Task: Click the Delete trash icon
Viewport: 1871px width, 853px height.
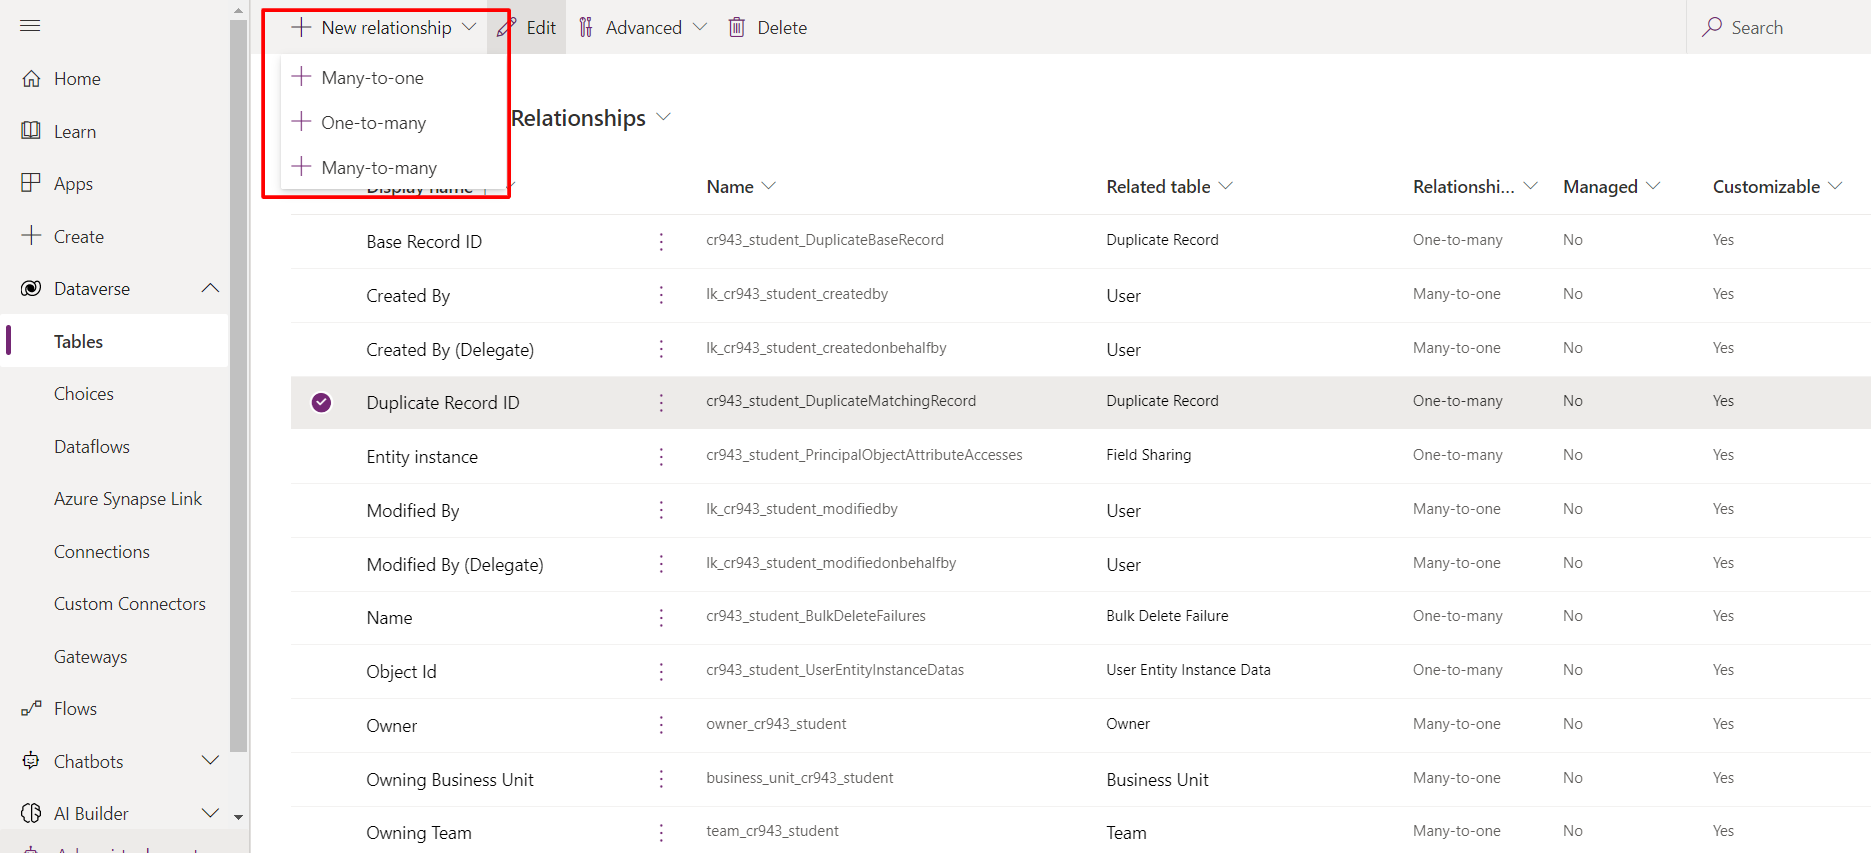Action: (737, 28)
